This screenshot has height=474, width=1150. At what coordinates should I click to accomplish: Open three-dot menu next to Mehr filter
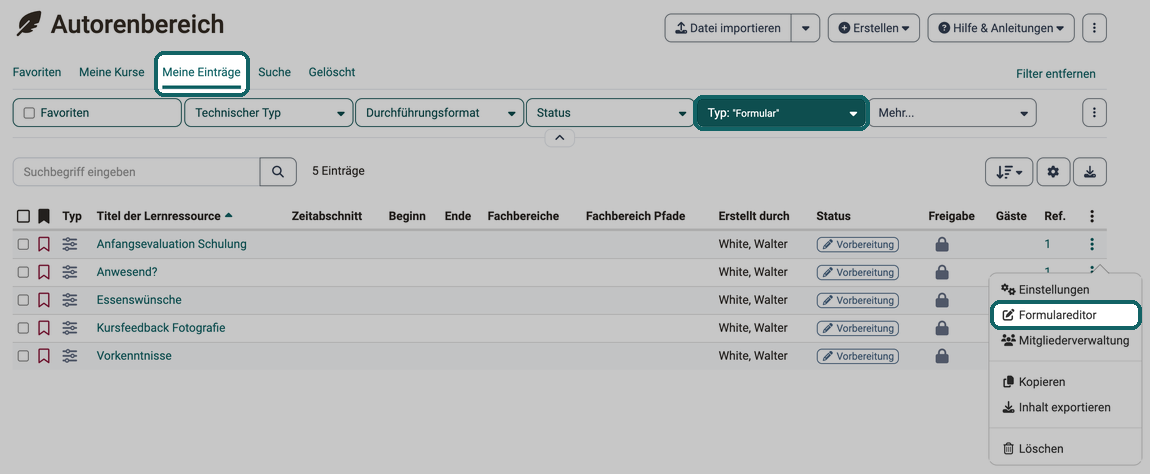click(1094, 113)
